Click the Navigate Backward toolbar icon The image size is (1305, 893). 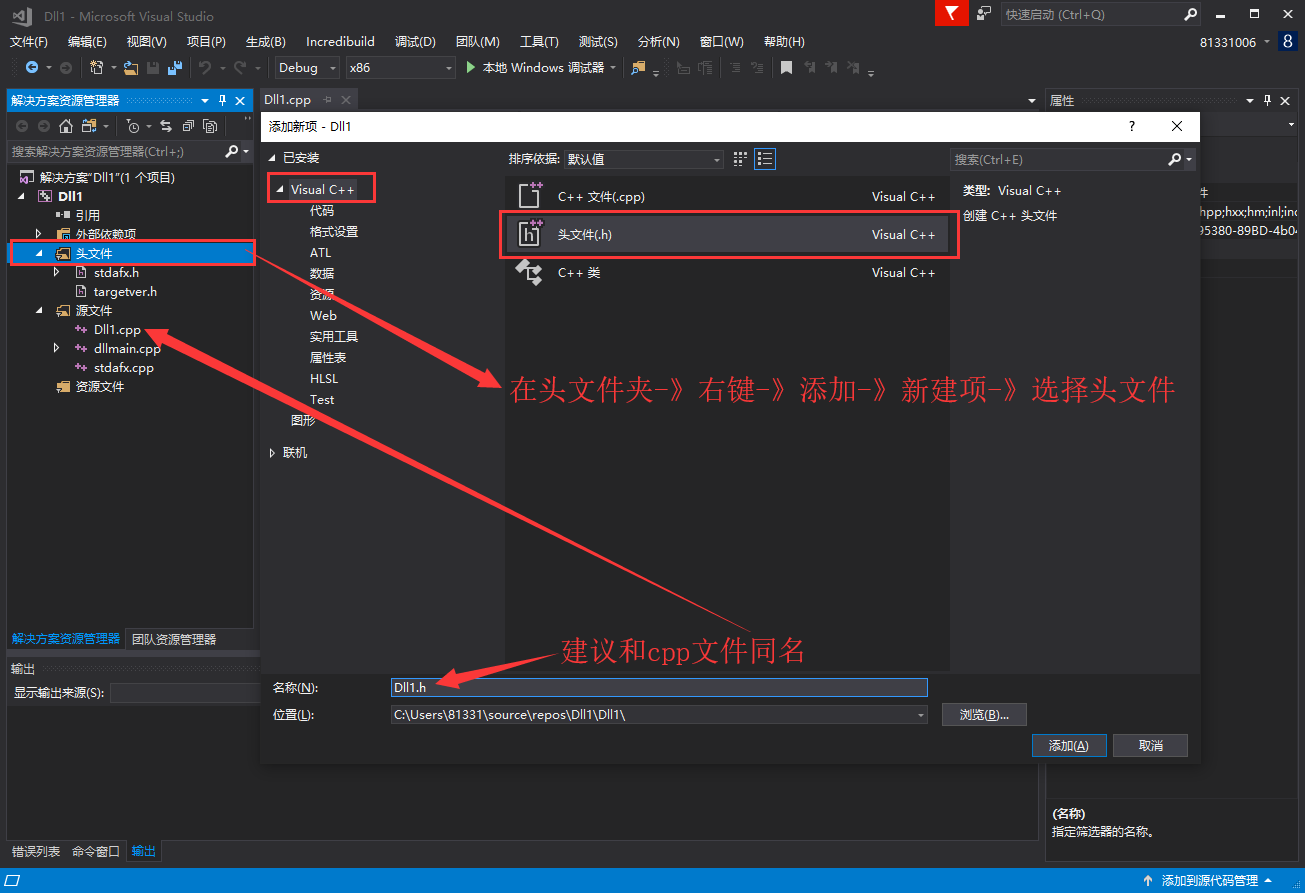[x=32, y=68]
